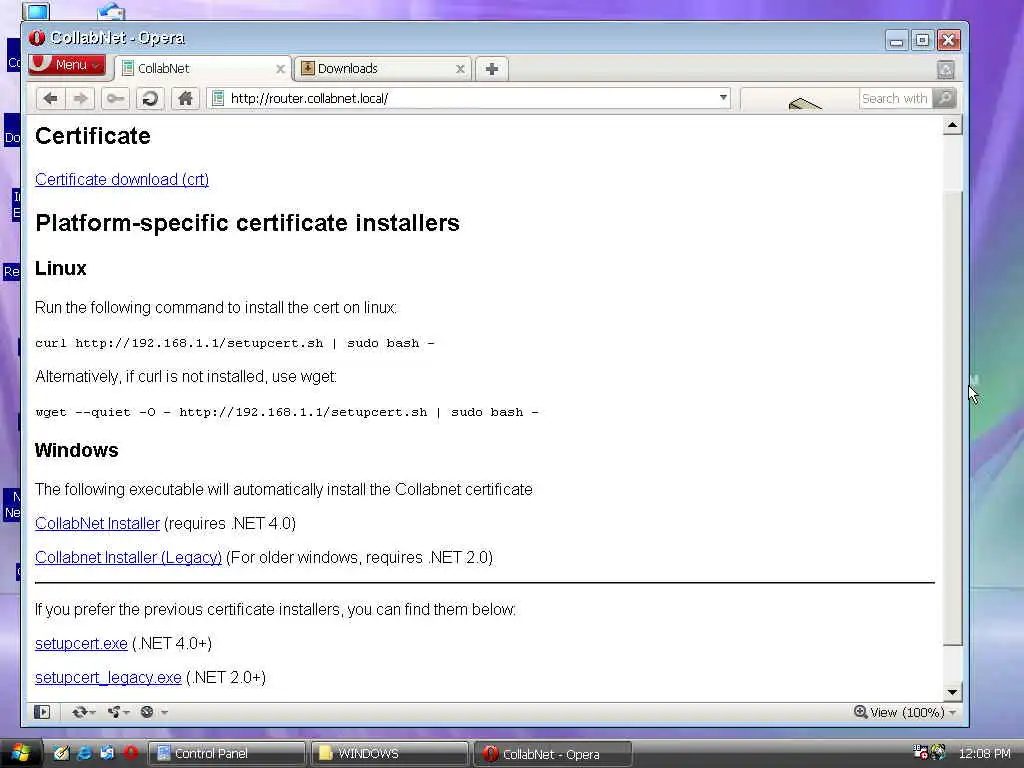
Task: Close the Downloads tab
Action: click(460, 69)
